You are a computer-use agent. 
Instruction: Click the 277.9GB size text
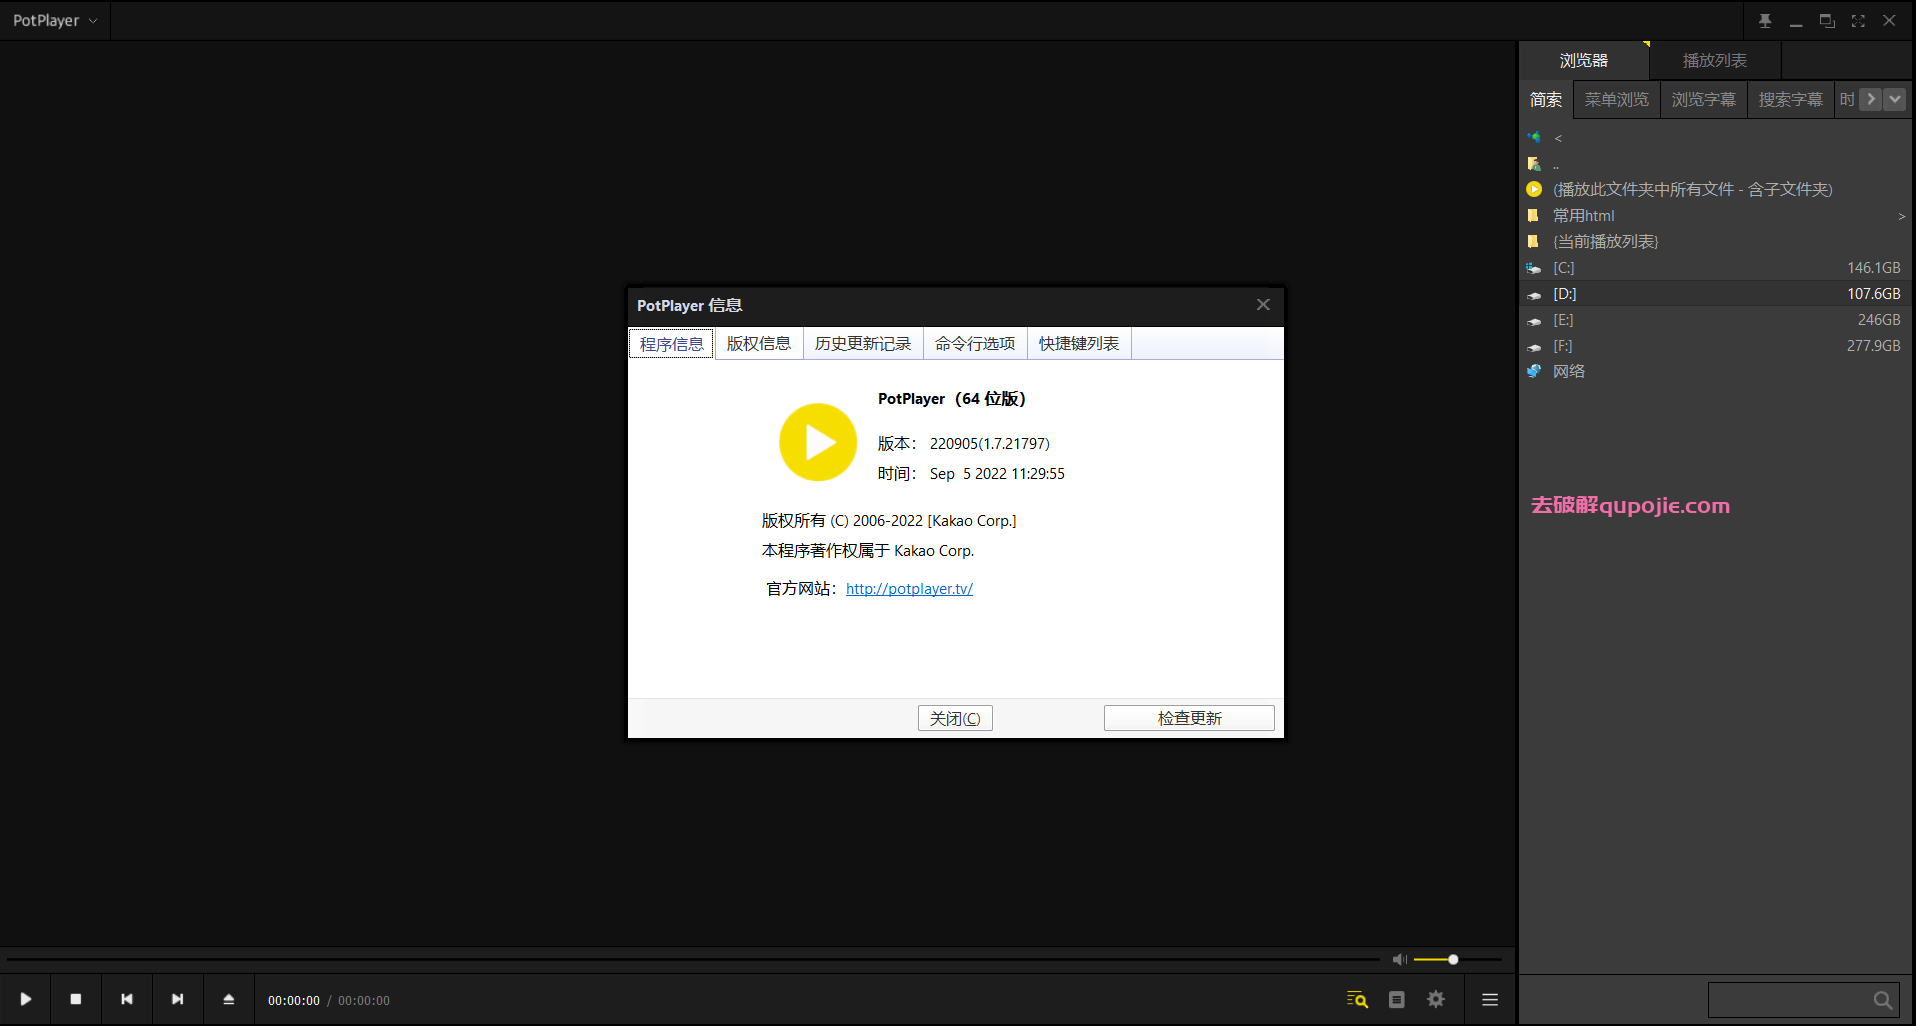[x=1874, y=346]
